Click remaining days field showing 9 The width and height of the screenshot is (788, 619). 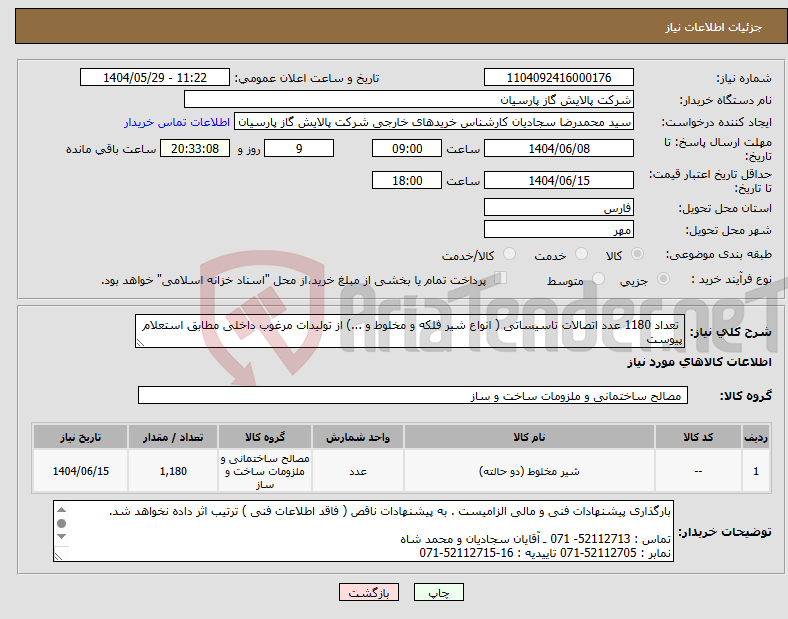pyautogui.click(x=299, y=149)
